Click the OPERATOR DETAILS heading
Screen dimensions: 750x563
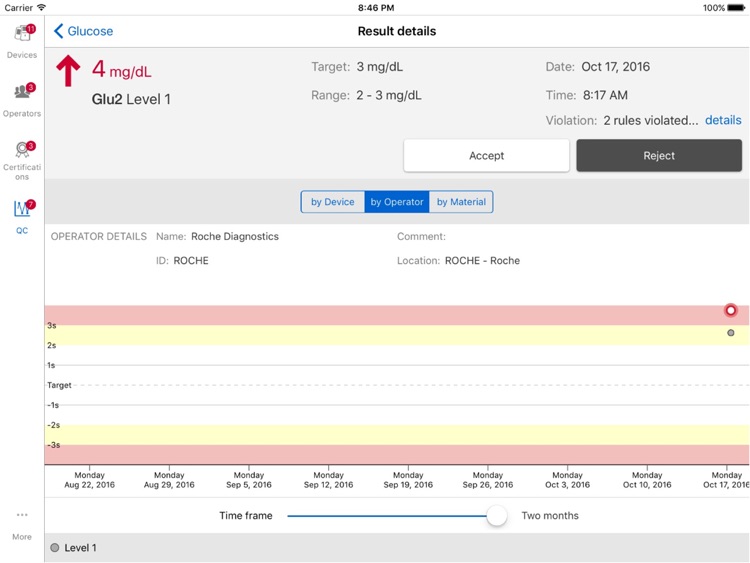point(99,236)
